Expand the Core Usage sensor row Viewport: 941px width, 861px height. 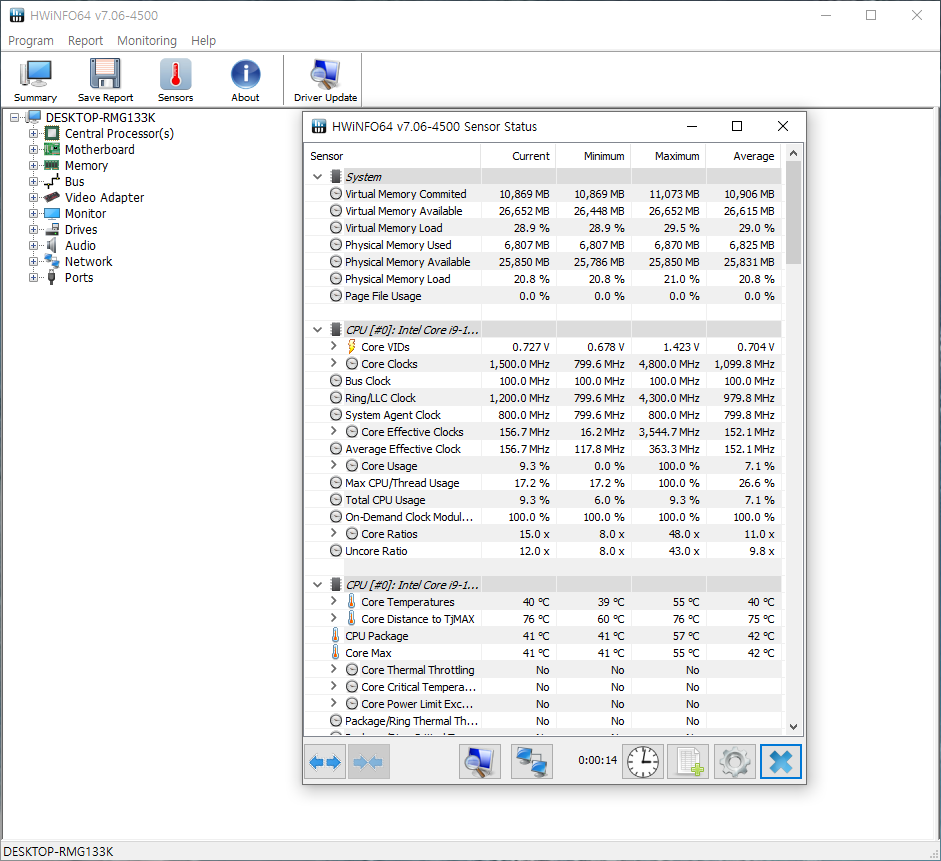[334, 465]
